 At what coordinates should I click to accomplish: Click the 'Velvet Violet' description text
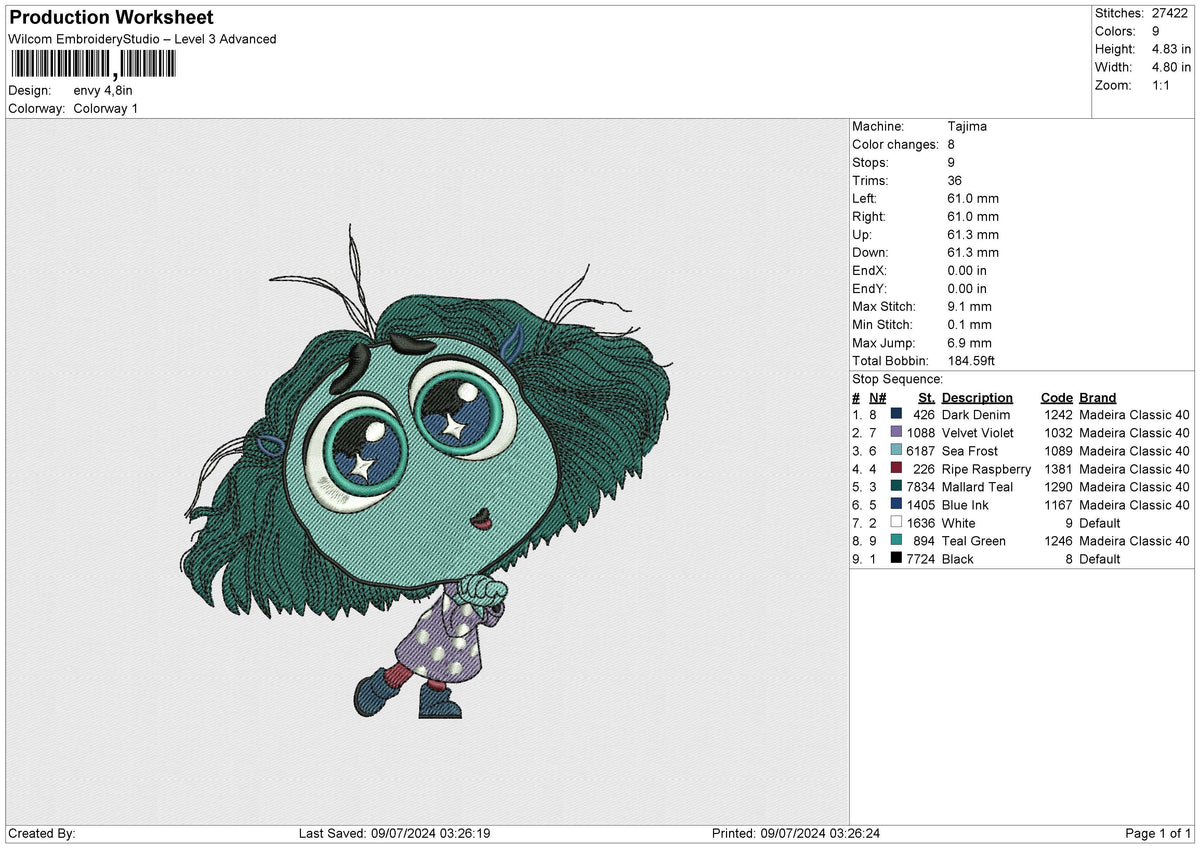pos(978,432)
